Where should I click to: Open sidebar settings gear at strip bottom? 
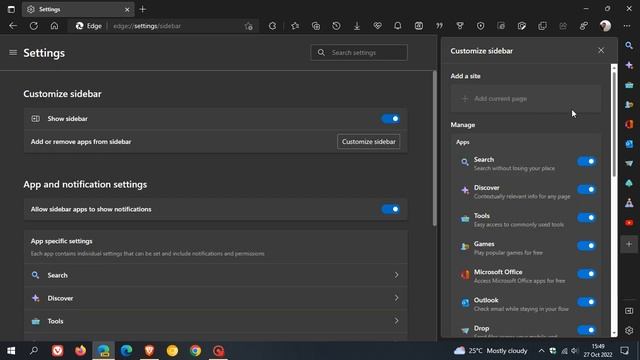[629, 331]
